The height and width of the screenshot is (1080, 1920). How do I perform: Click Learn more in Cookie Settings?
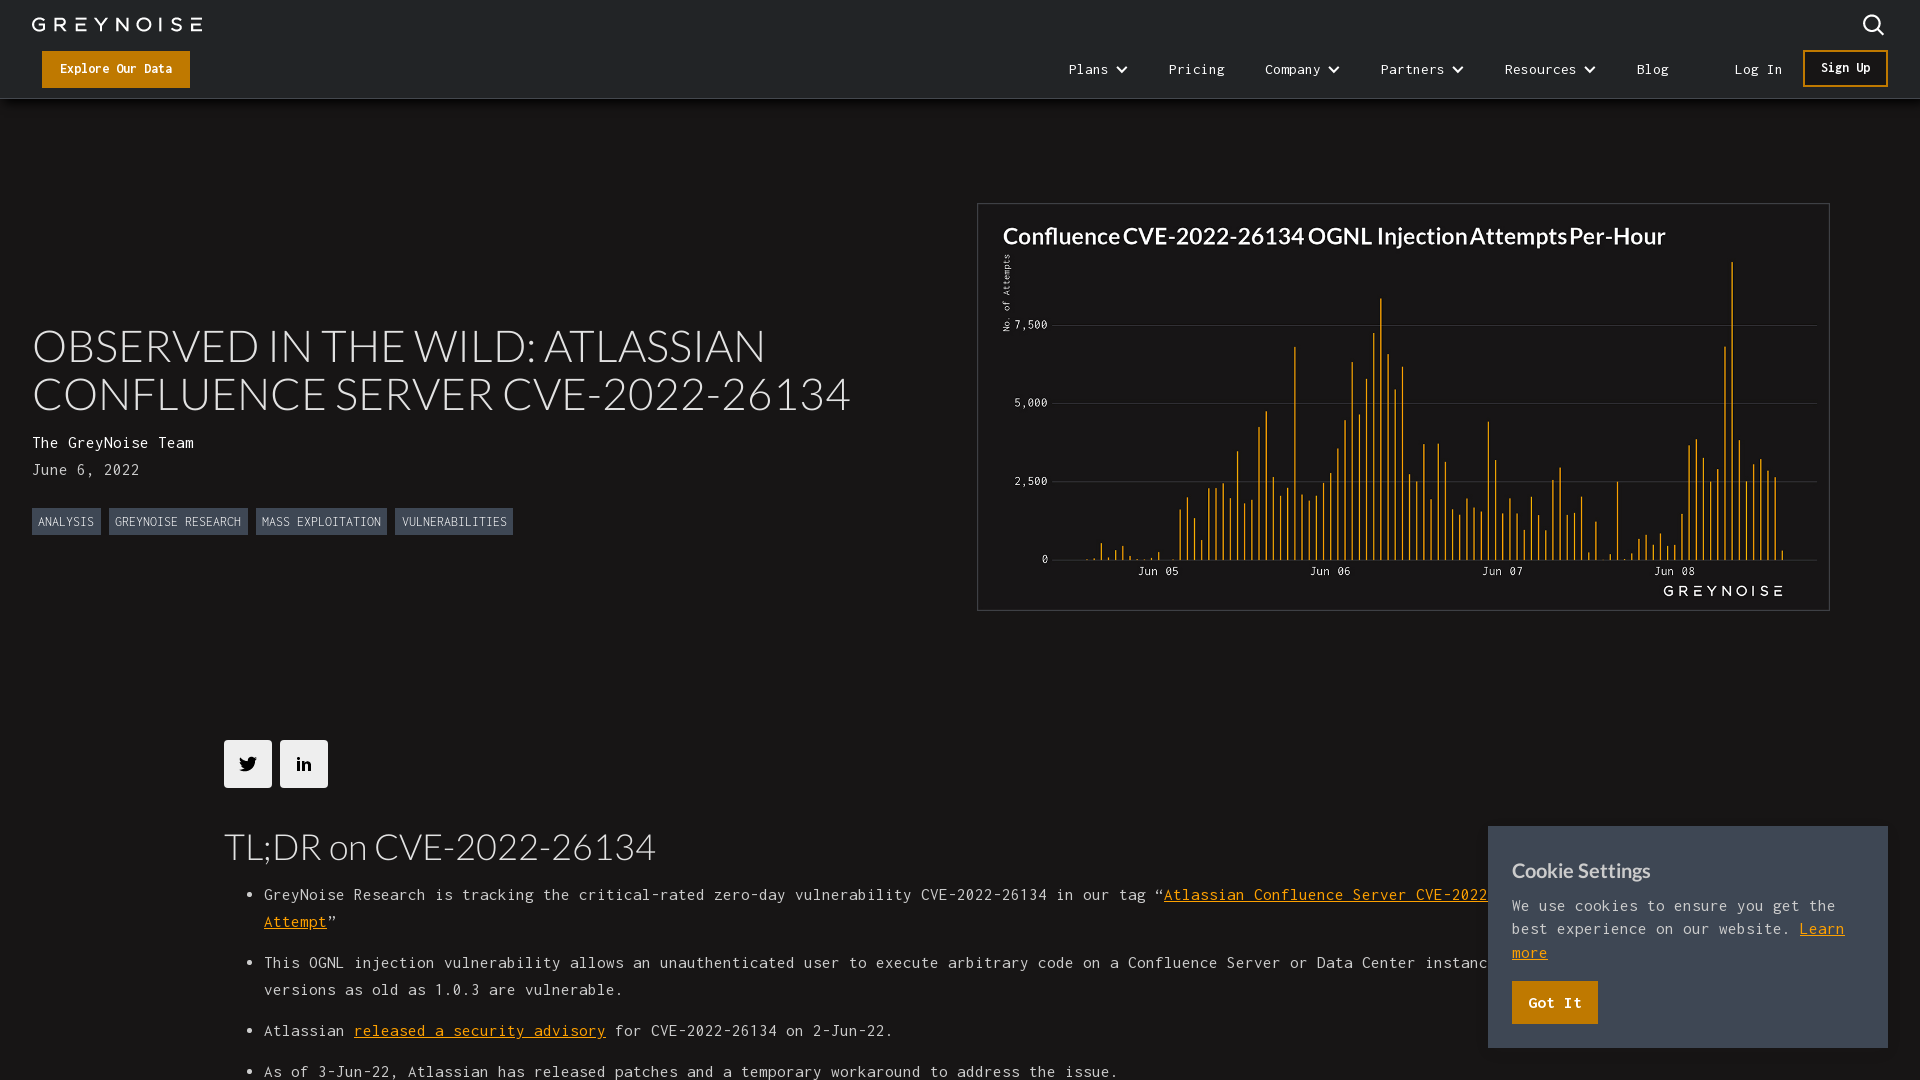point(1821,929)
